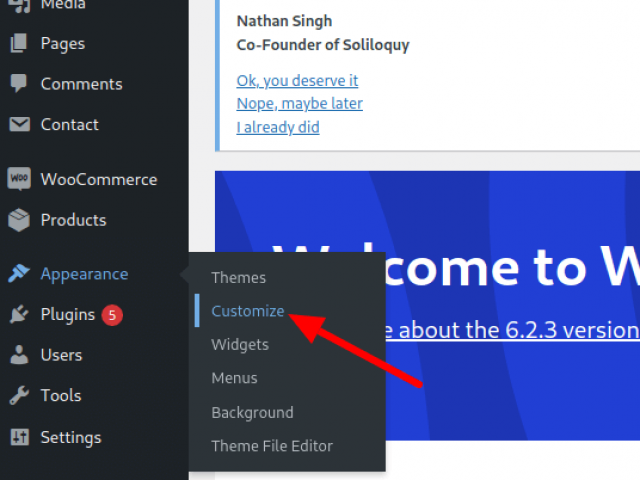Click the Contact envelope icon
The width and height of the screenshot is (640, 480).
pyautogui.click(x=19, y=125)
